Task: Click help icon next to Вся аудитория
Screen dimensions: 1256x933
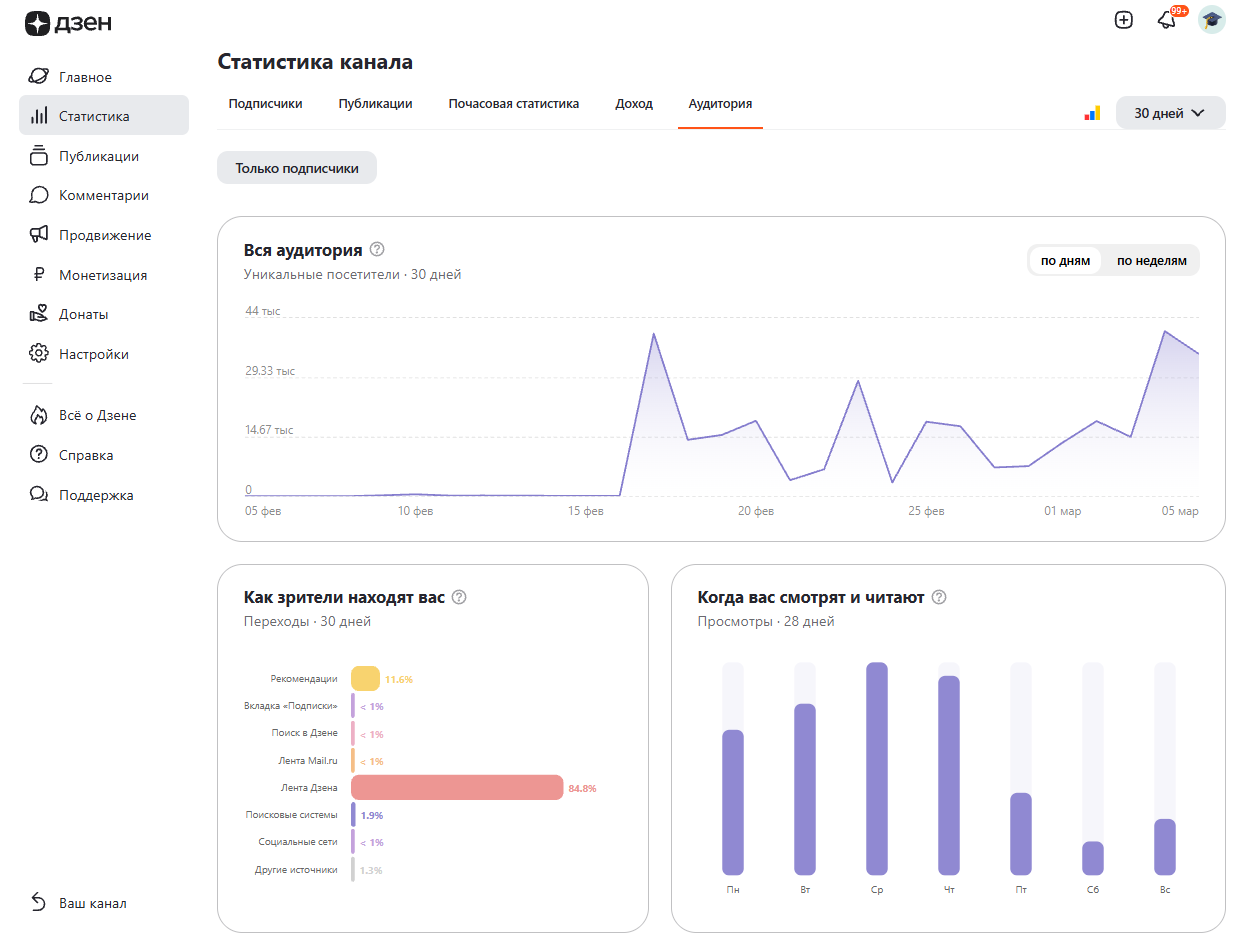Action: pyautogui.click(x=377, y=250)
